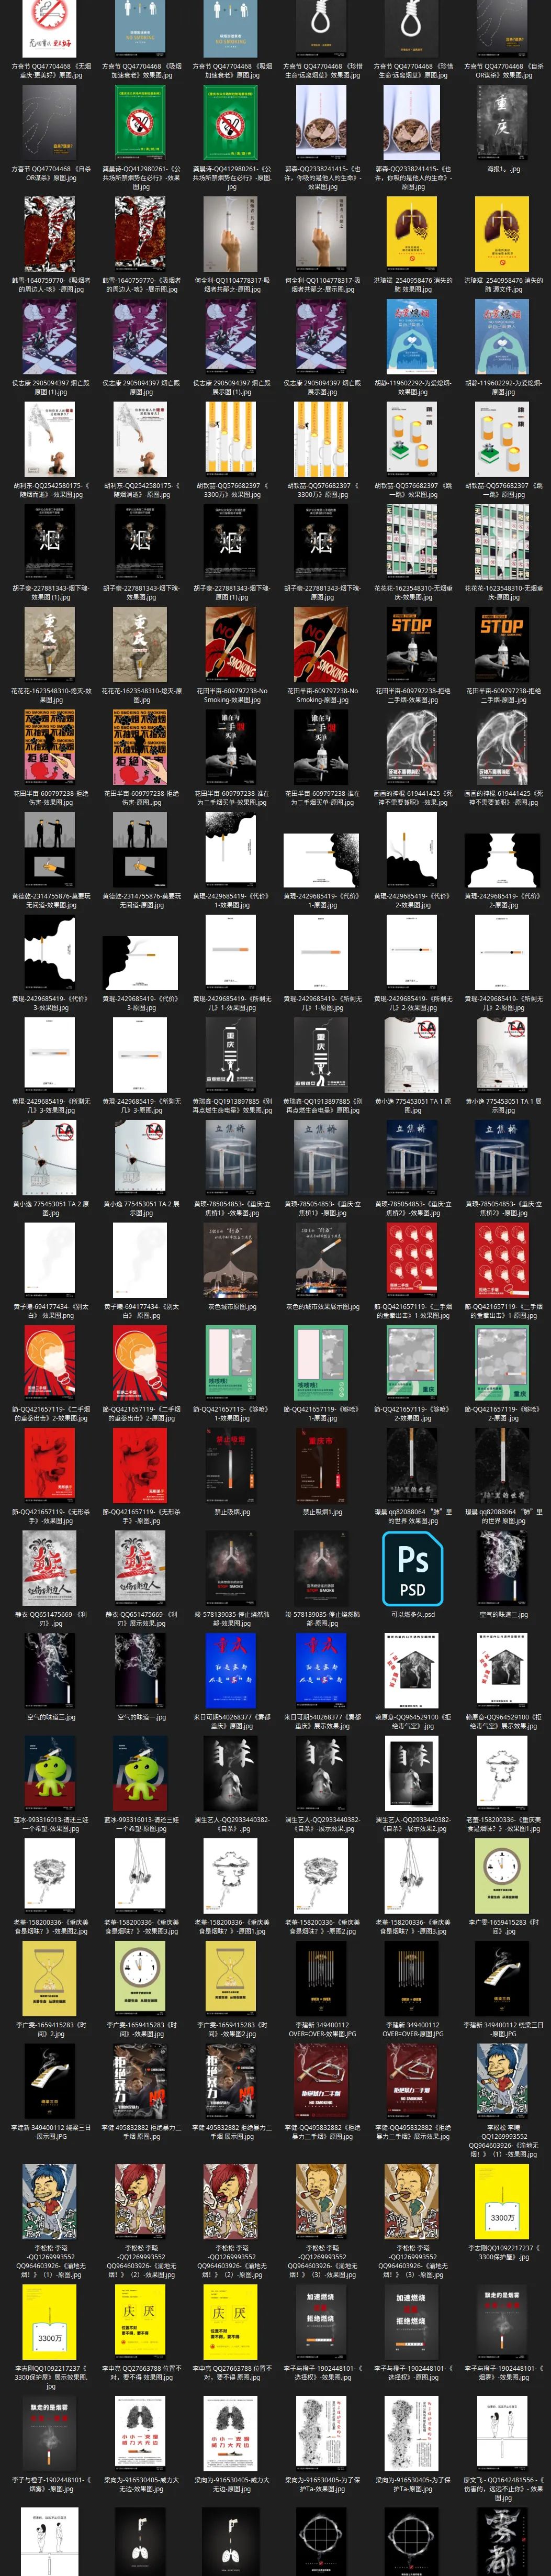Screen dimensions: 551x2576
Task: Click file name 李子与橙子《选择权》-原图.jpg
Action: [x=412, y=2374]
